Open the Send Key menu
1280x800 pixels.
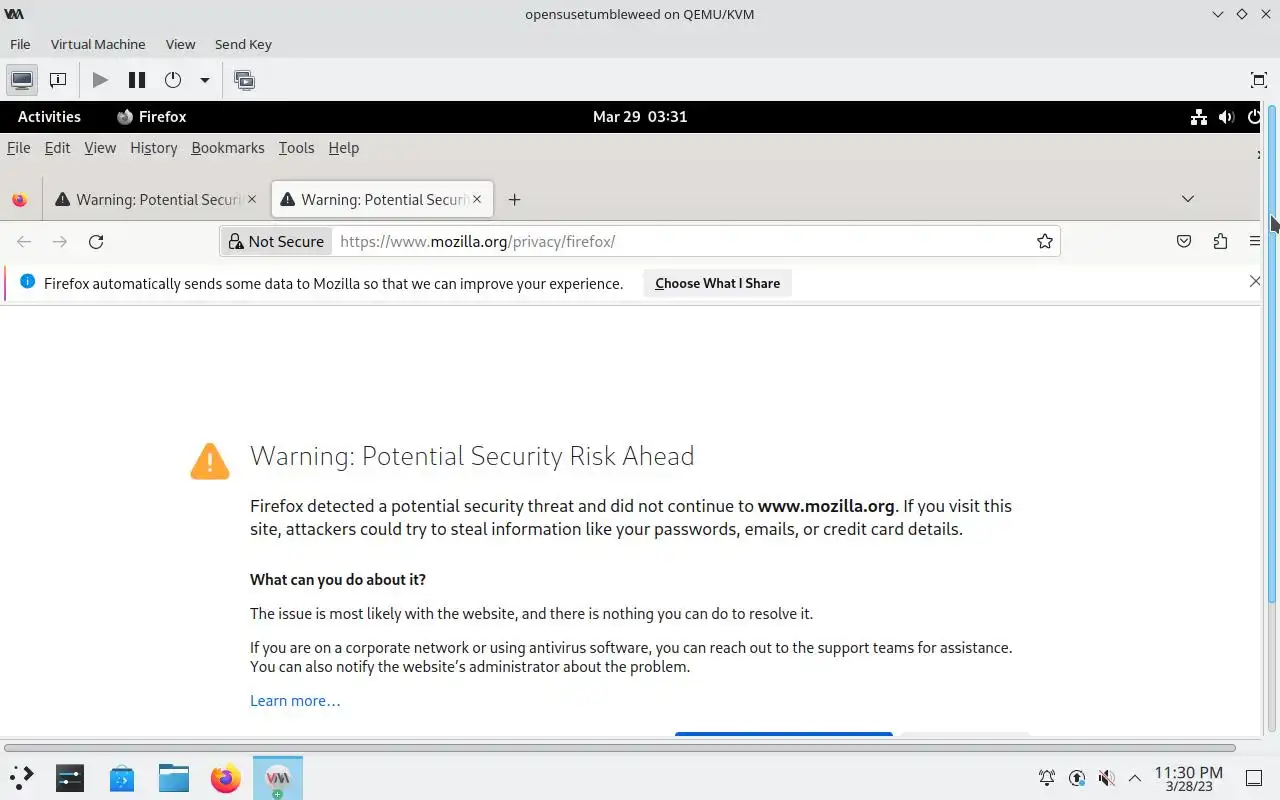click(243, 44)
